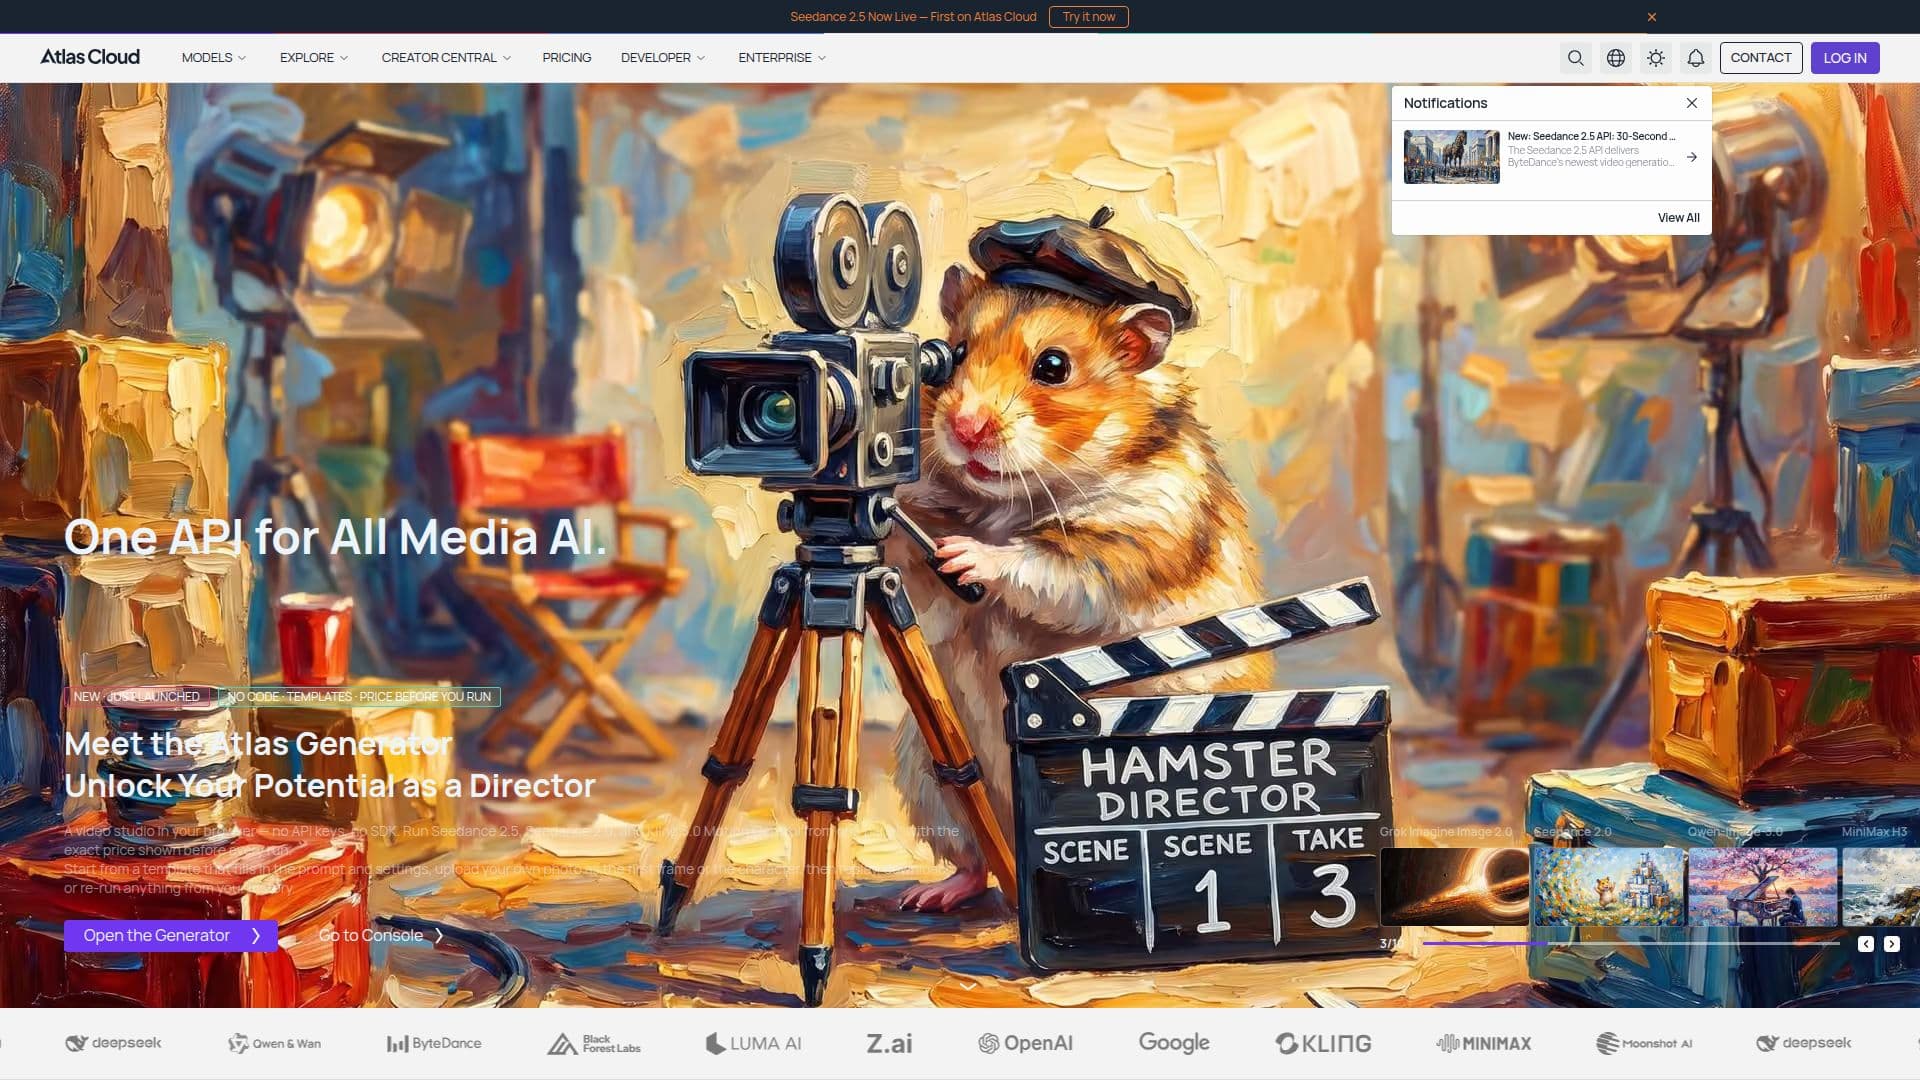The image size is (1920, 1080).
Task: Click the CONTACT button
Action: point(1761,58)
